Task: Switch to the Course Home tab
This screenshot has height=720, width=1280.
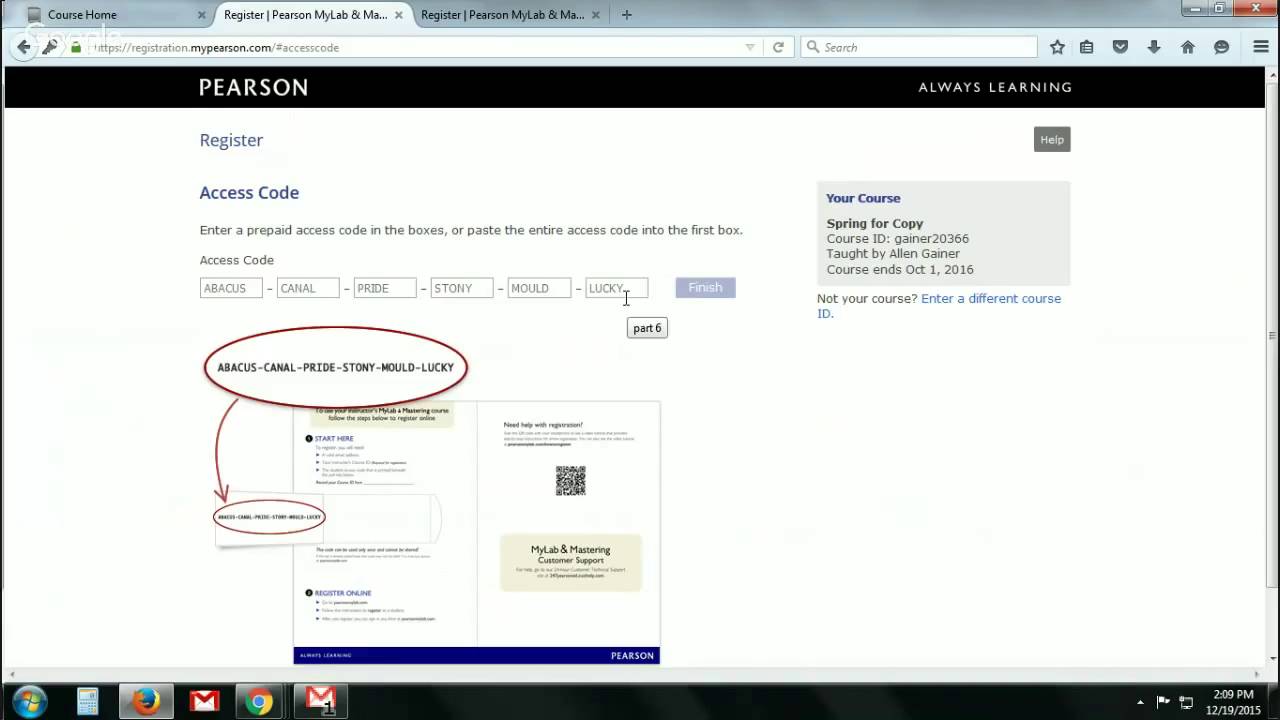Action: tap(112, 15)
